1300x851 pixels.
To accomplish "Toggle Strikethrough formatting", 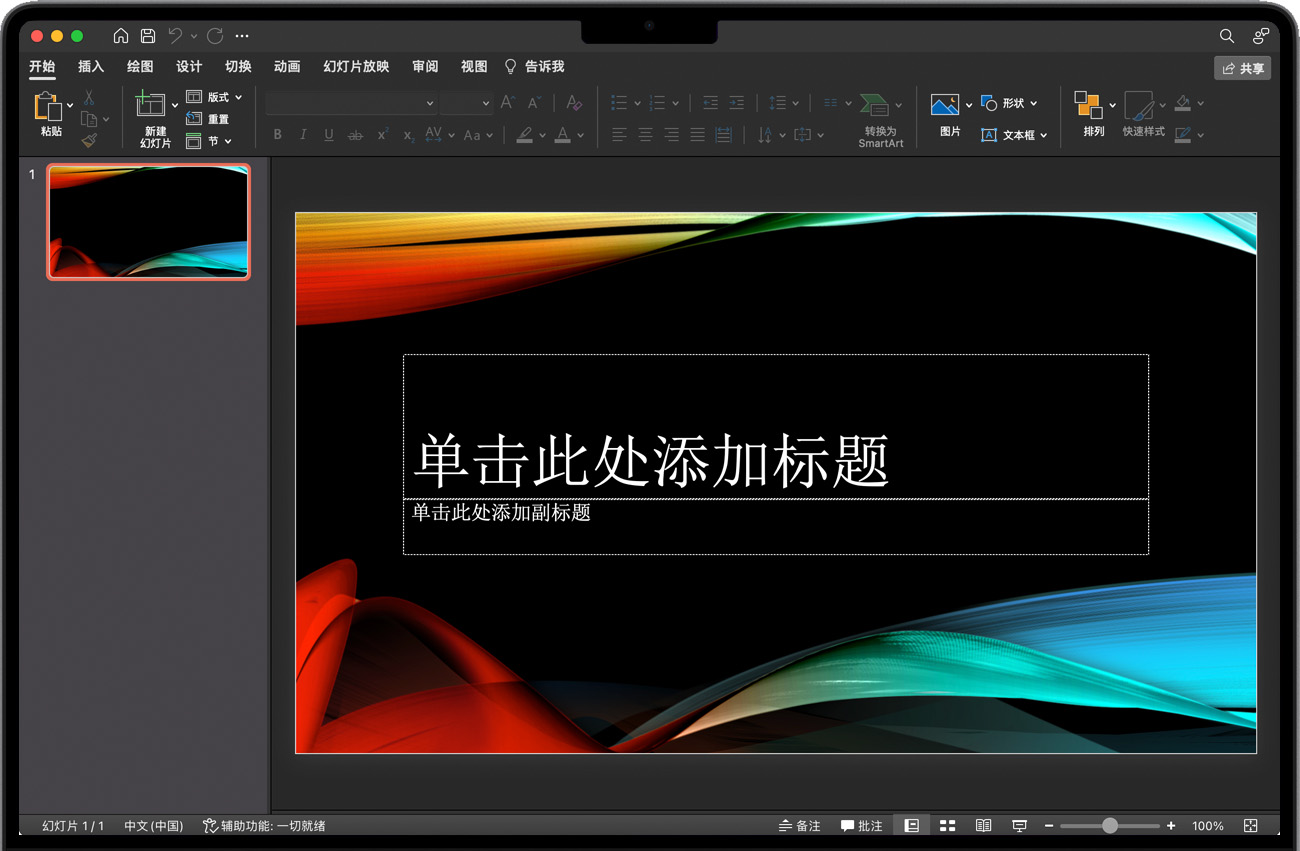I will (355, 135).
